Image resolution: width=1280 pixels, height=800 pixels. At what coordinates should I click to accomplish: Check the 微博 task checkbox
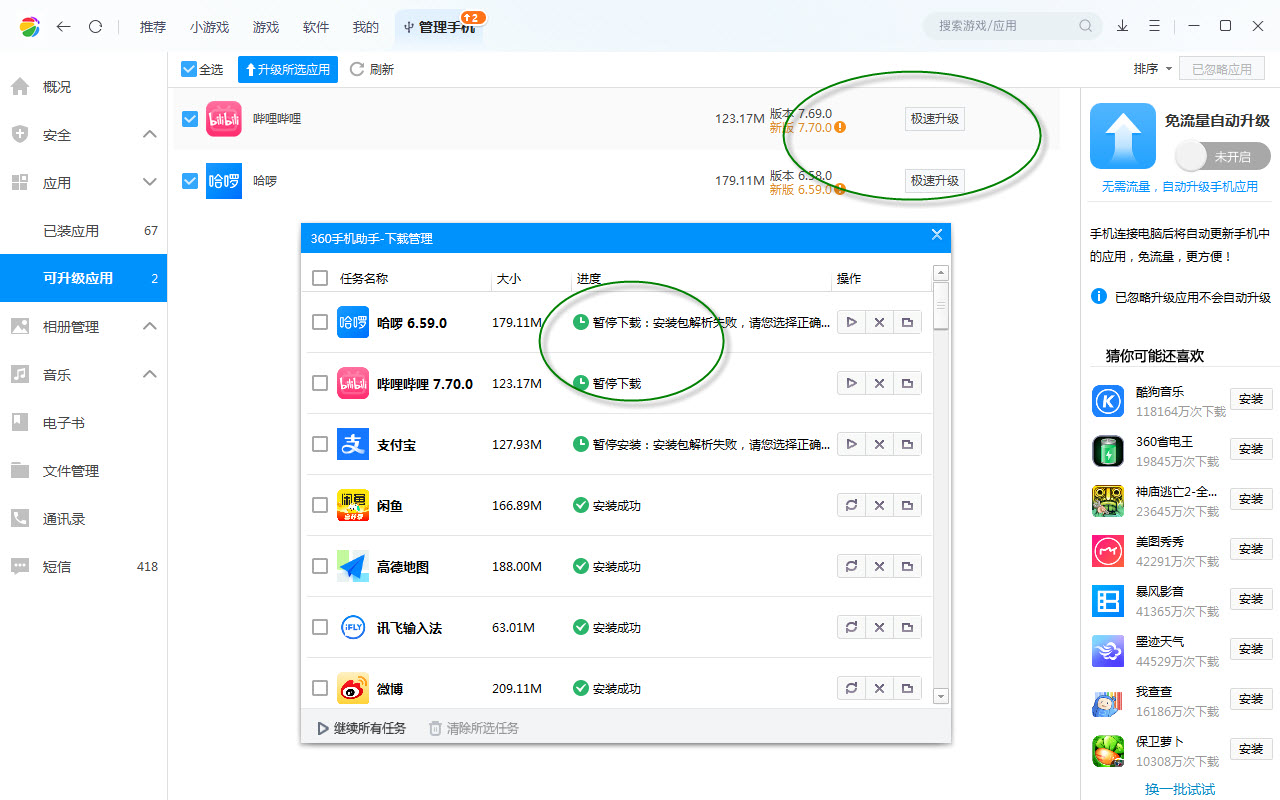click(x=320, y=688)
